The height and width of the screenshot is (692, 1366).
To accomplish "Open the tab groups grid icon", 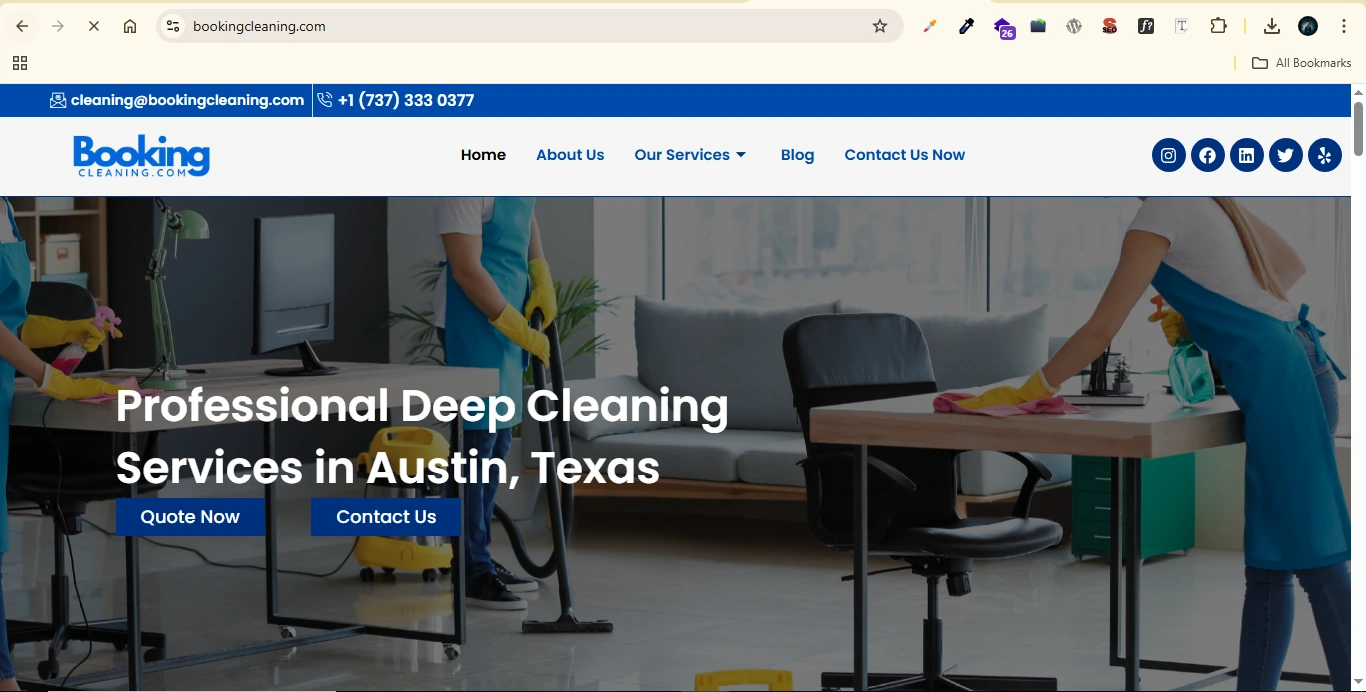I will [20, 63].
